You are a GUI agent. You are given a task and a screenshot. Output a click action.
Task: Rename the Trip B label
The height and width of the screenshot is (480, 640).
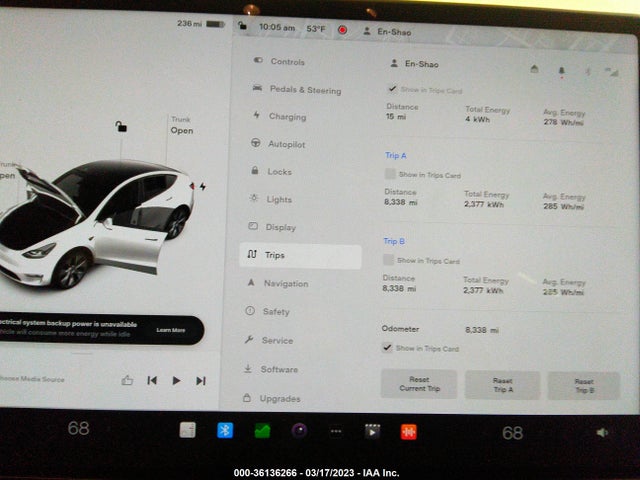394,241
